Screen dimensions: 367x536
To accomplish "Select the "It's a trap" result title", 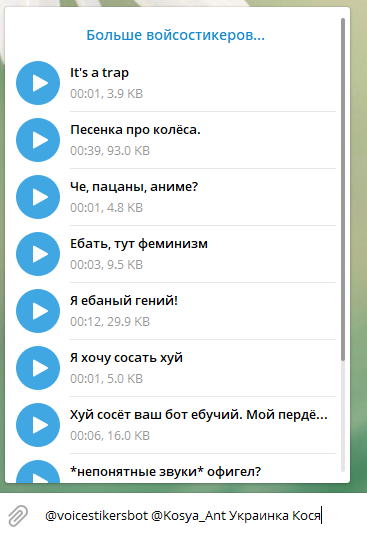I will click(99, 73).
